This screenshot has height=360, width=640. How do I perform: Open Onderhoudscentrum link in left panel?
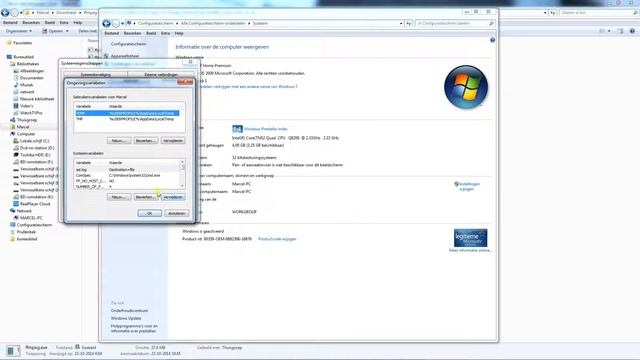point(129,311)
